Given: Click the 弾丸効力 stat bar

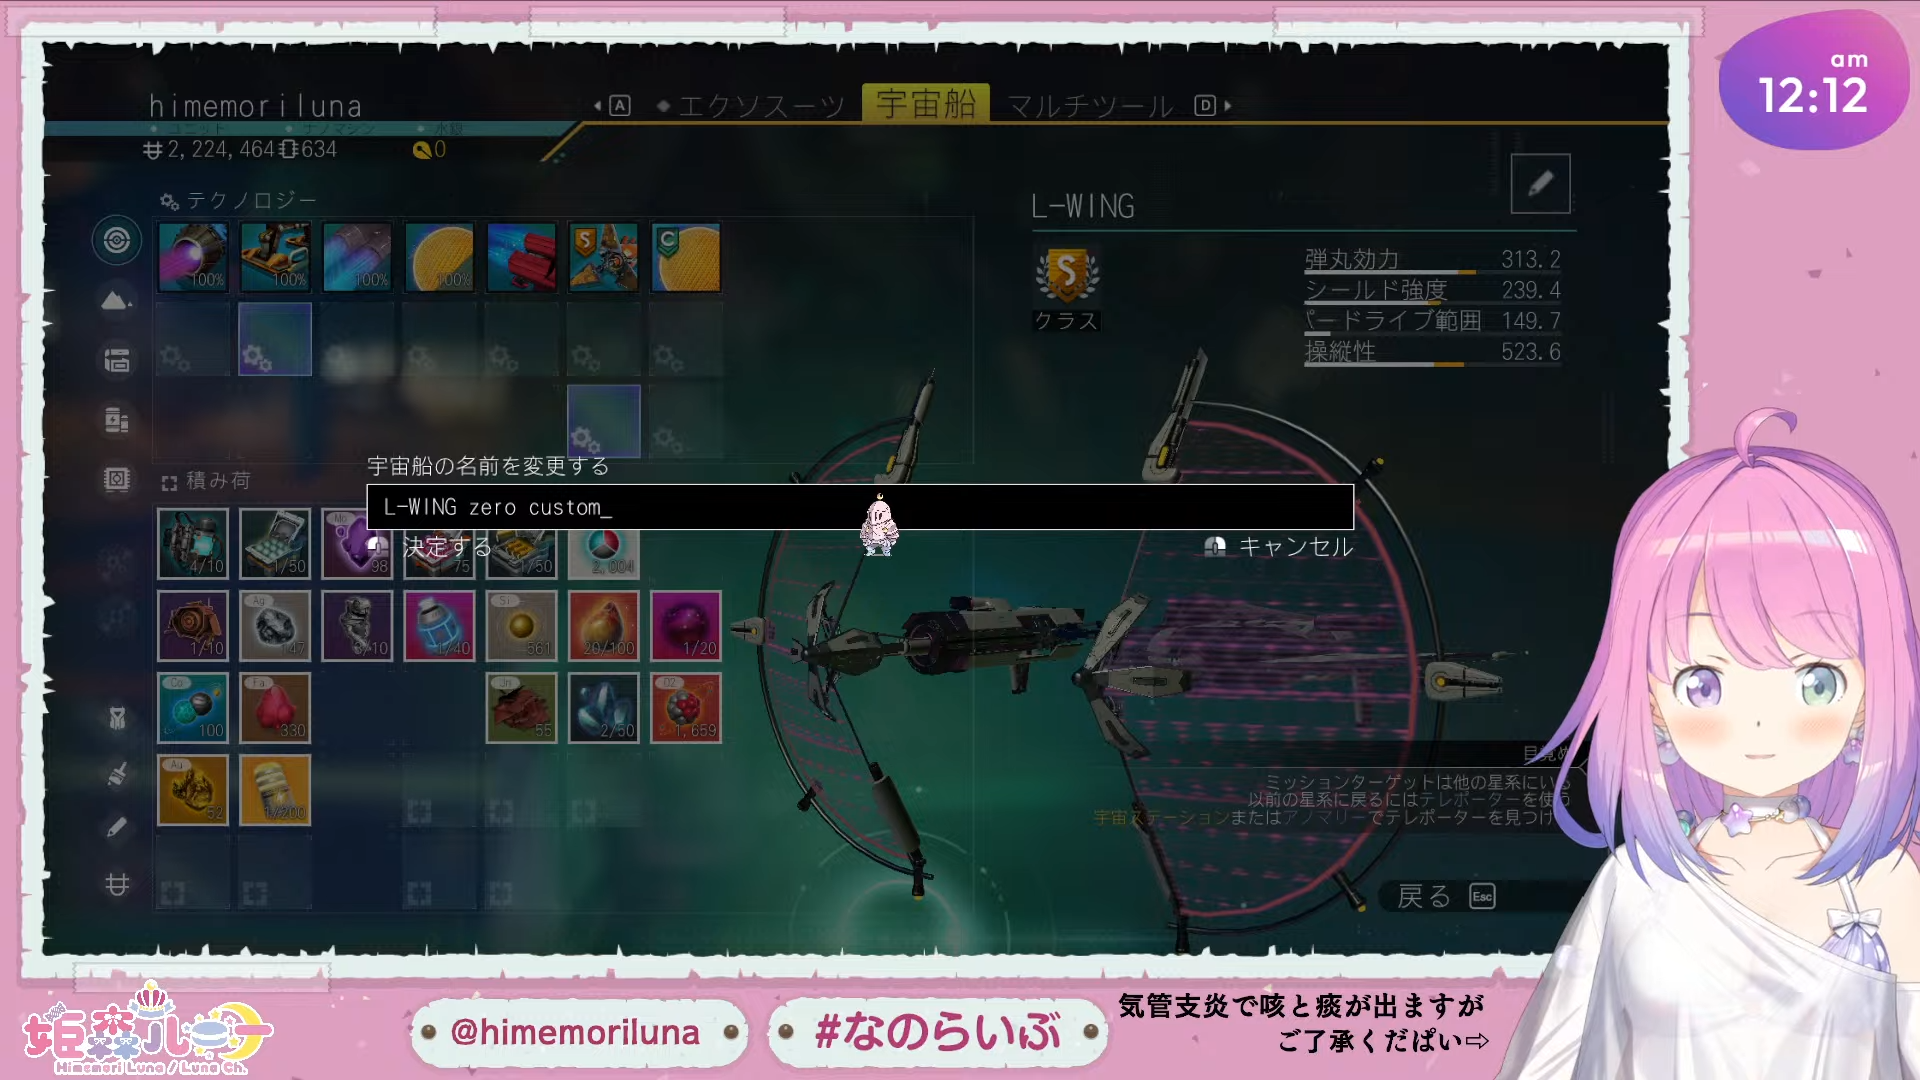Looking at the screenshot, I should (1432, 261).
